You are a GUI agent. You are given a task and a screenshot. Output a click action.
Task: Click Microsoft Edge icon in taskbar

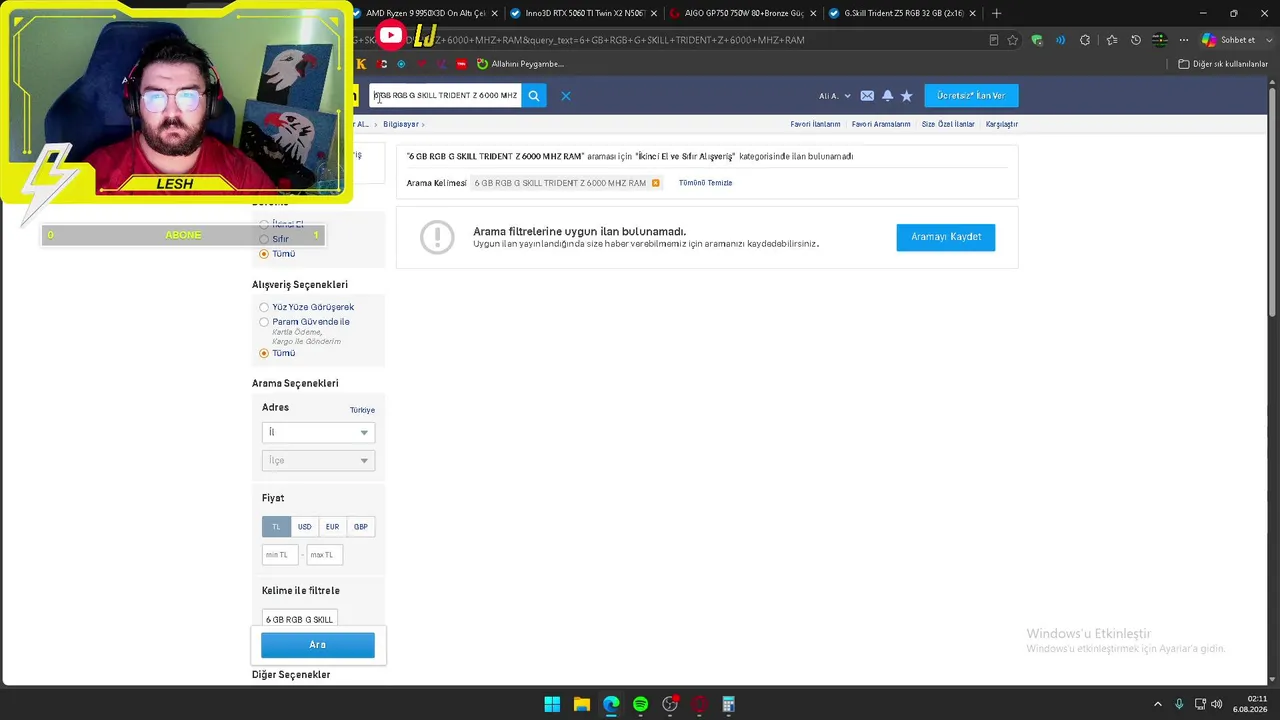pyautogui.click(x=611, y=704)
